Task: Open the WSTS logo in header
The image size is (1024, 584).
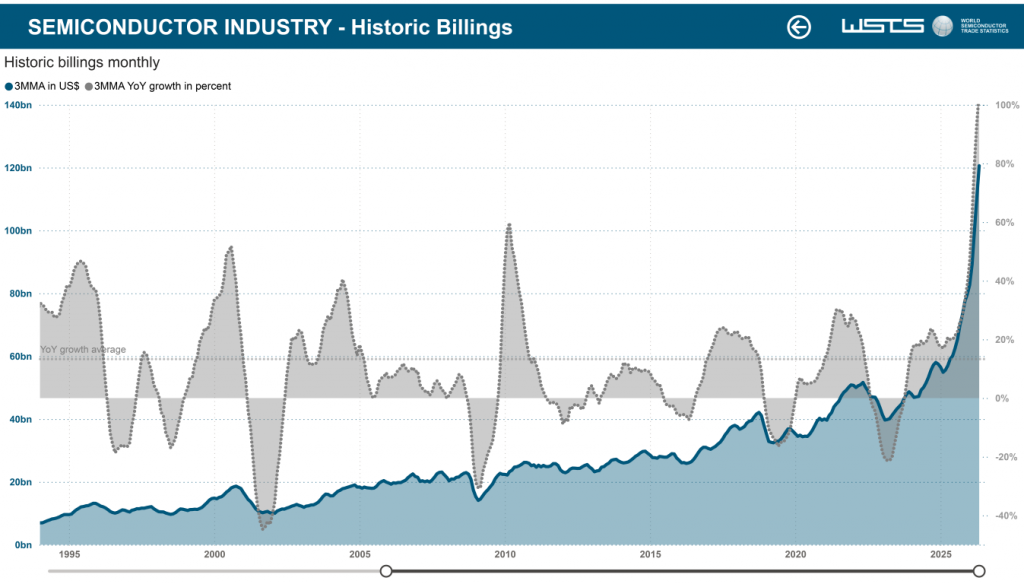Action: 882,26
